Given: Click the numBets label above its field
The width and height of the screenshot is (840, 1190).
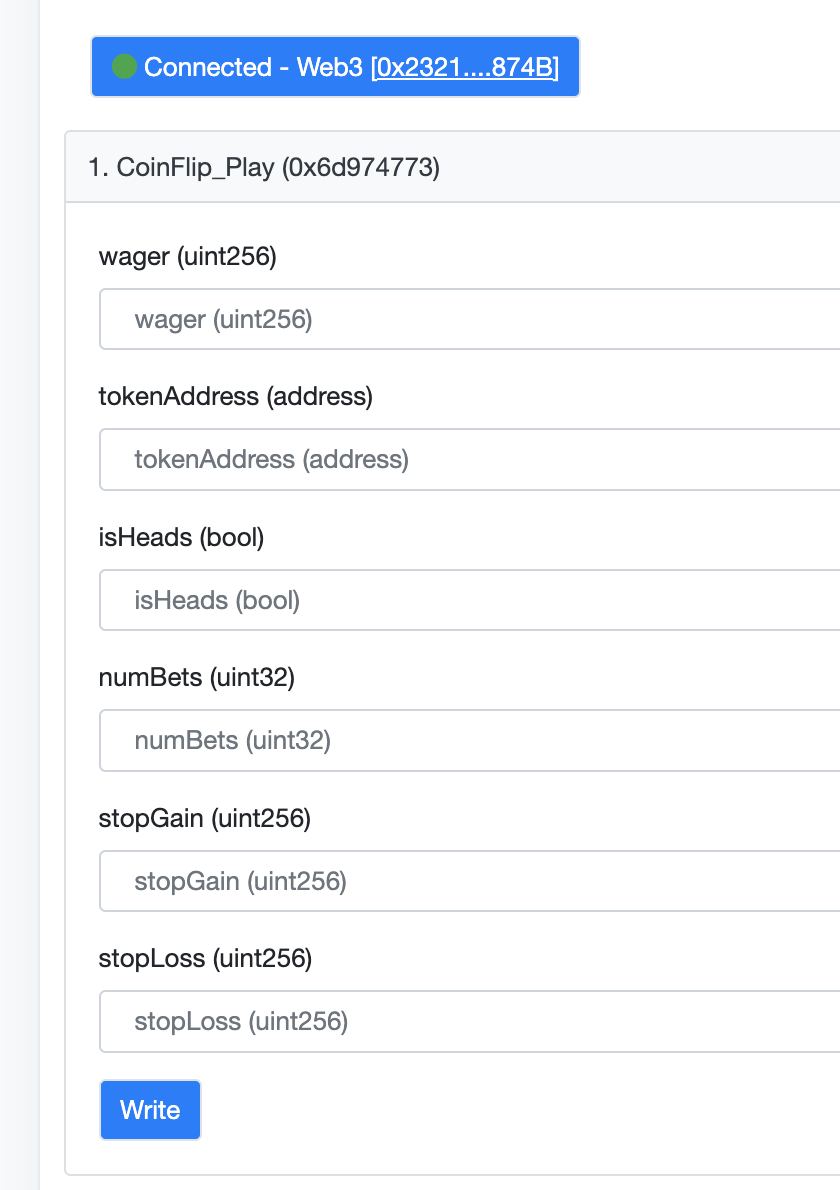Looking at the screenshot, I should (196, 678).
